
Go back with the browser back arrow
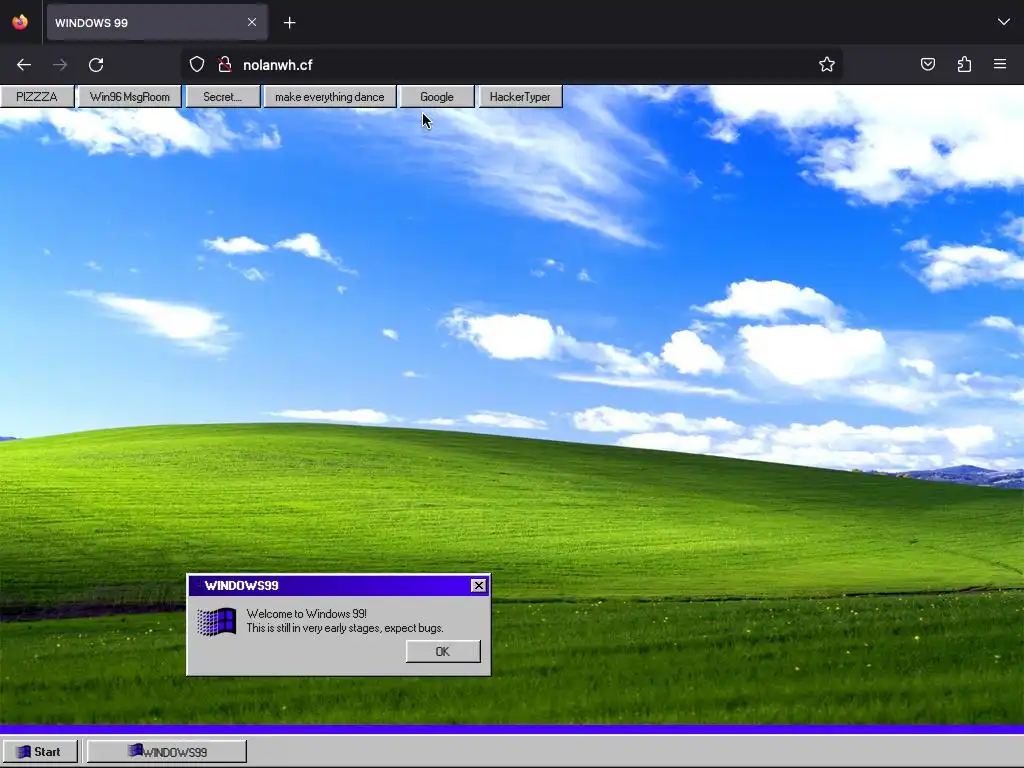(x=24, y=65)
